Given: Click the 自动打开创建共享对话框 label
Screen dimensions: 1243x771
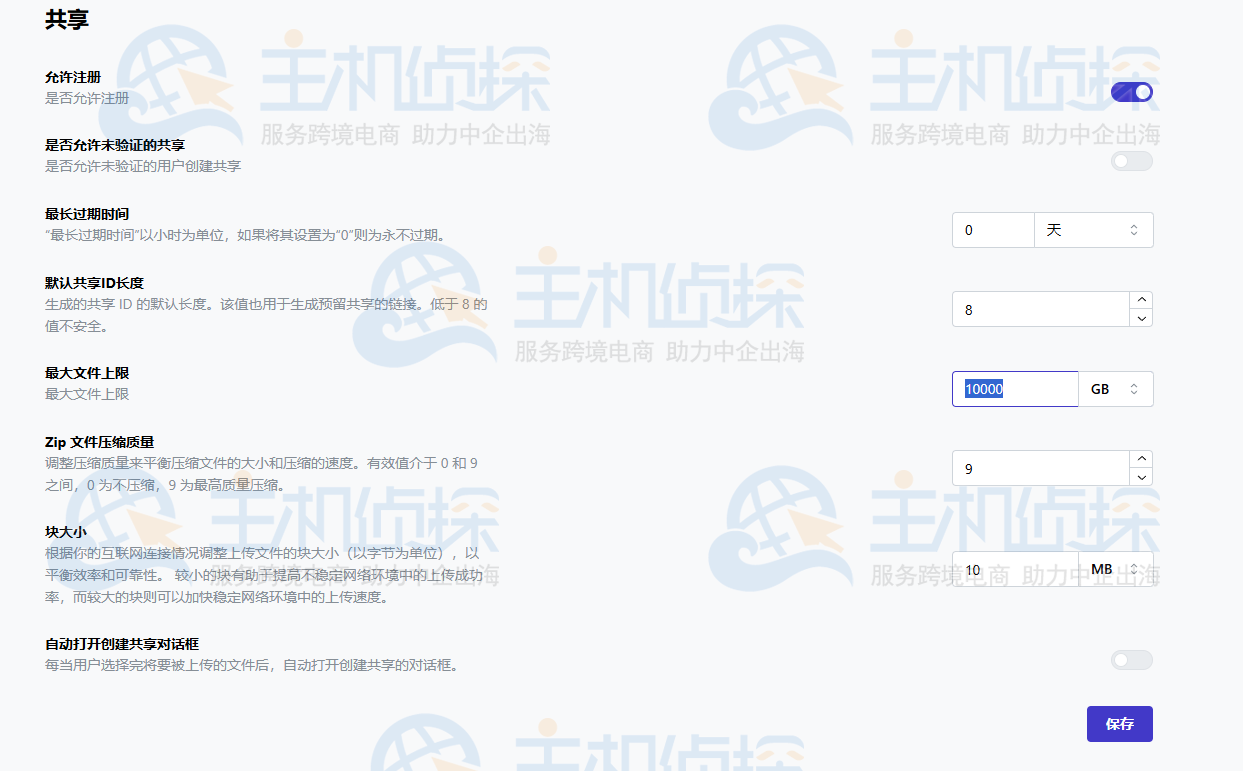Looking at the screenshot, I should [x=122, y=644].
